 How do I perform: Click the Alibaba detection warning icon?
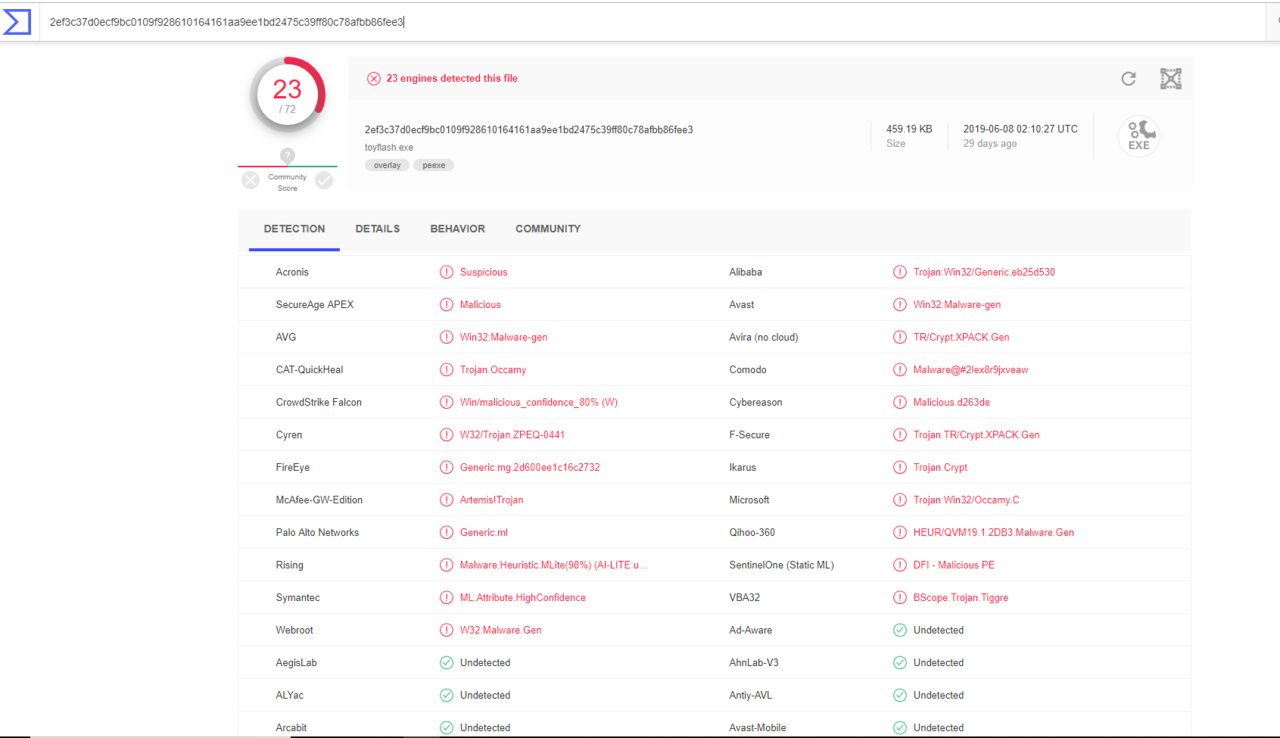899,272
